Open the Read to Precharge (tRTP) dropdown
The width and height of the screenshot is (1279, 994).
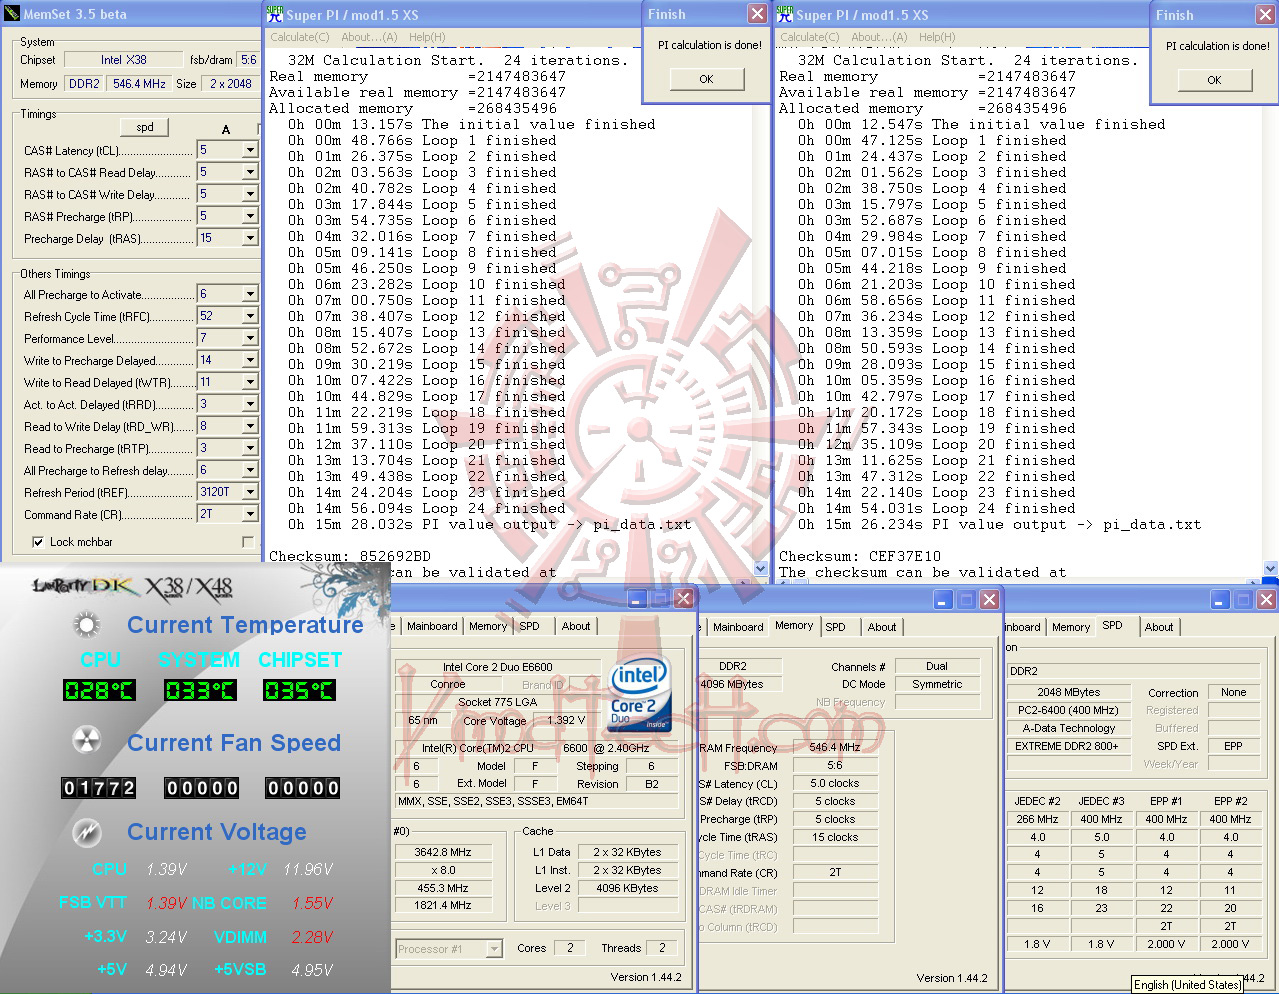coord(250,448)
